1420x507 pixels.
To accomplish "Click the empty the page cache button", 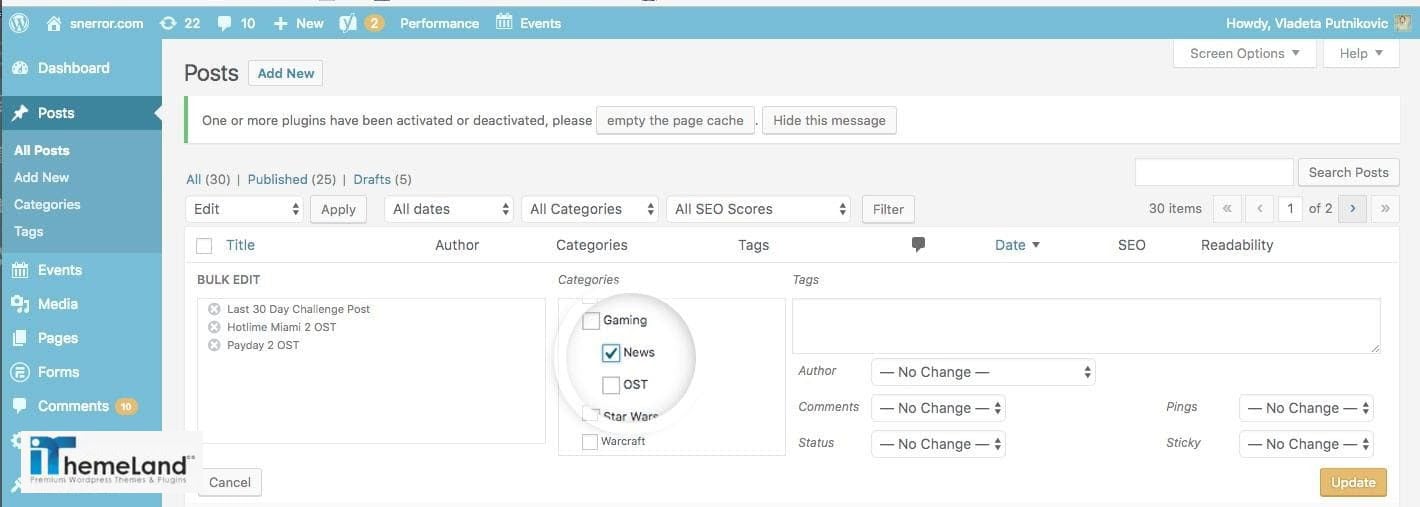I will [x=675, y=120].
